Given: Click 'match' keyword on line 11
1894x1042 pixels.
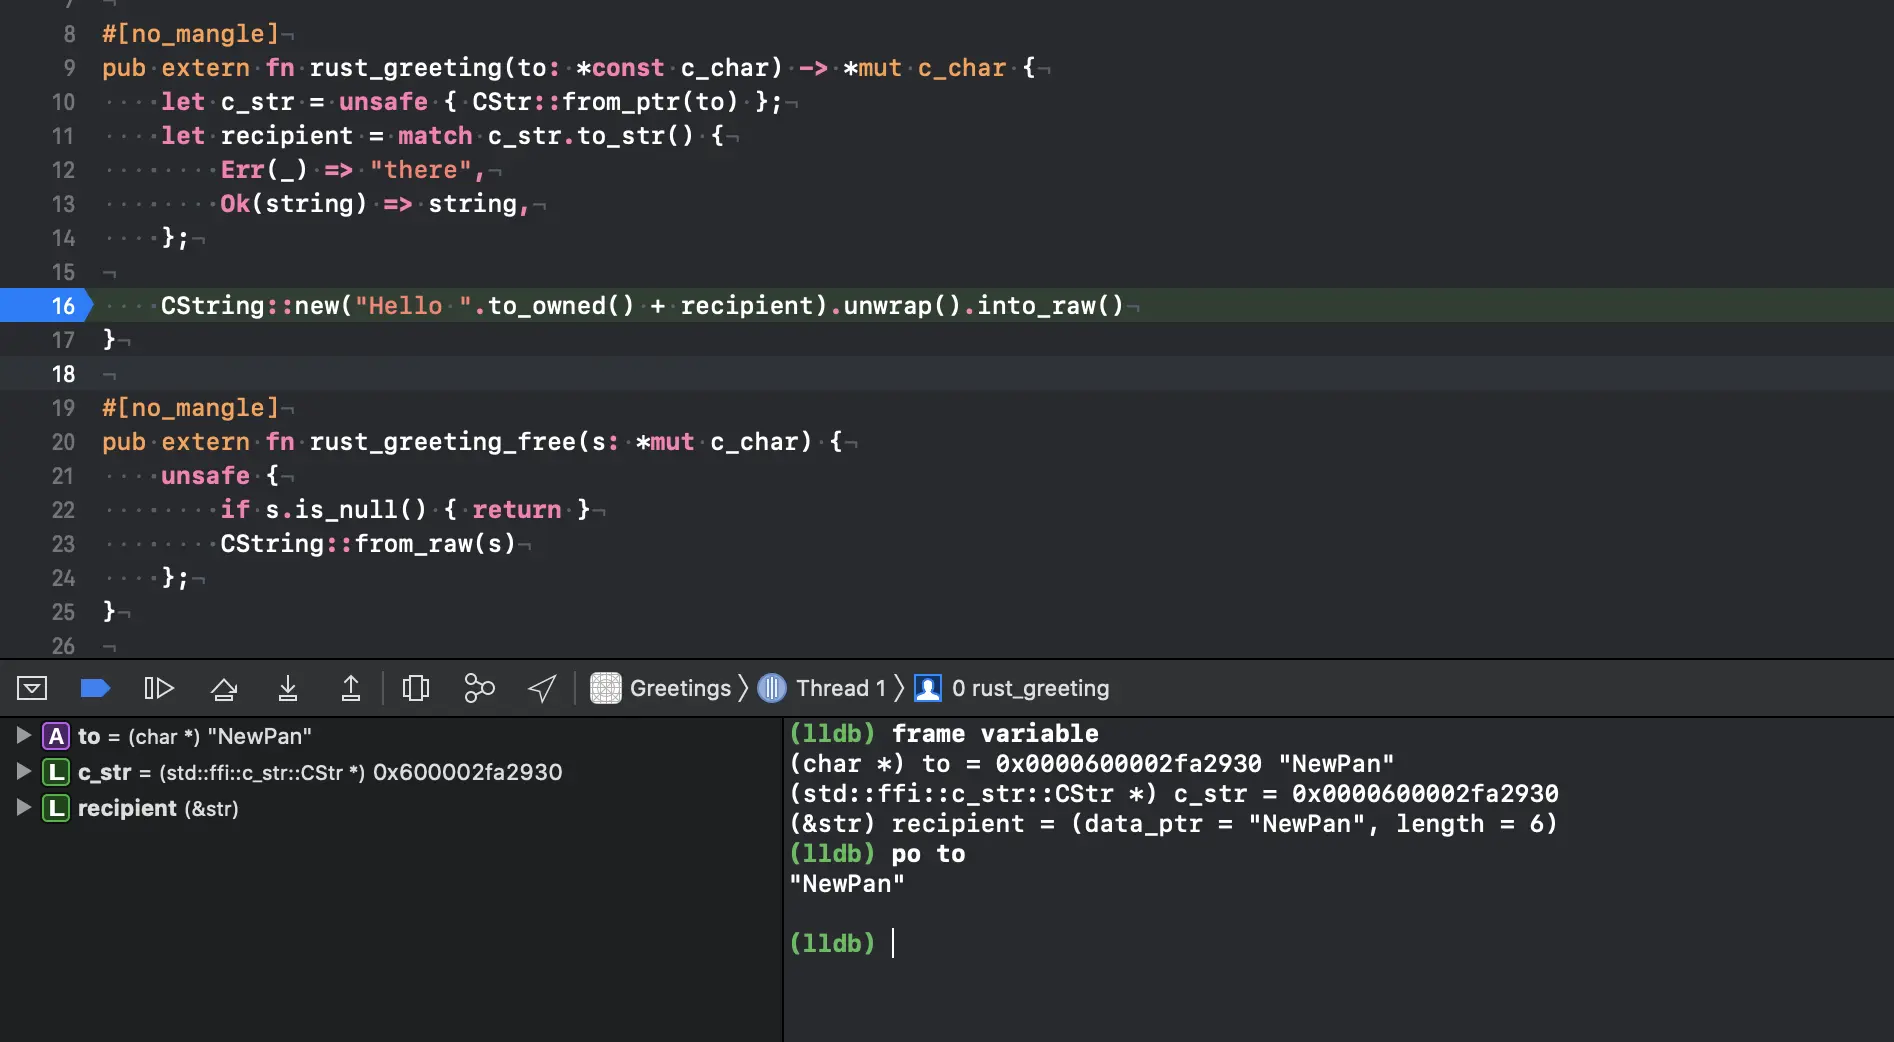Looking at the screenshot, I should click(x=435, y=136).
